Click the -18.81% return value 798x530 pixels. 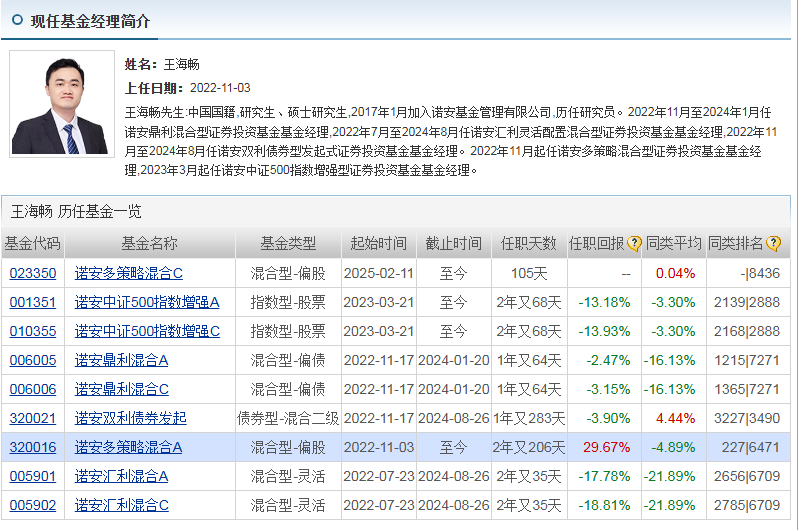[x=605, y=506]
